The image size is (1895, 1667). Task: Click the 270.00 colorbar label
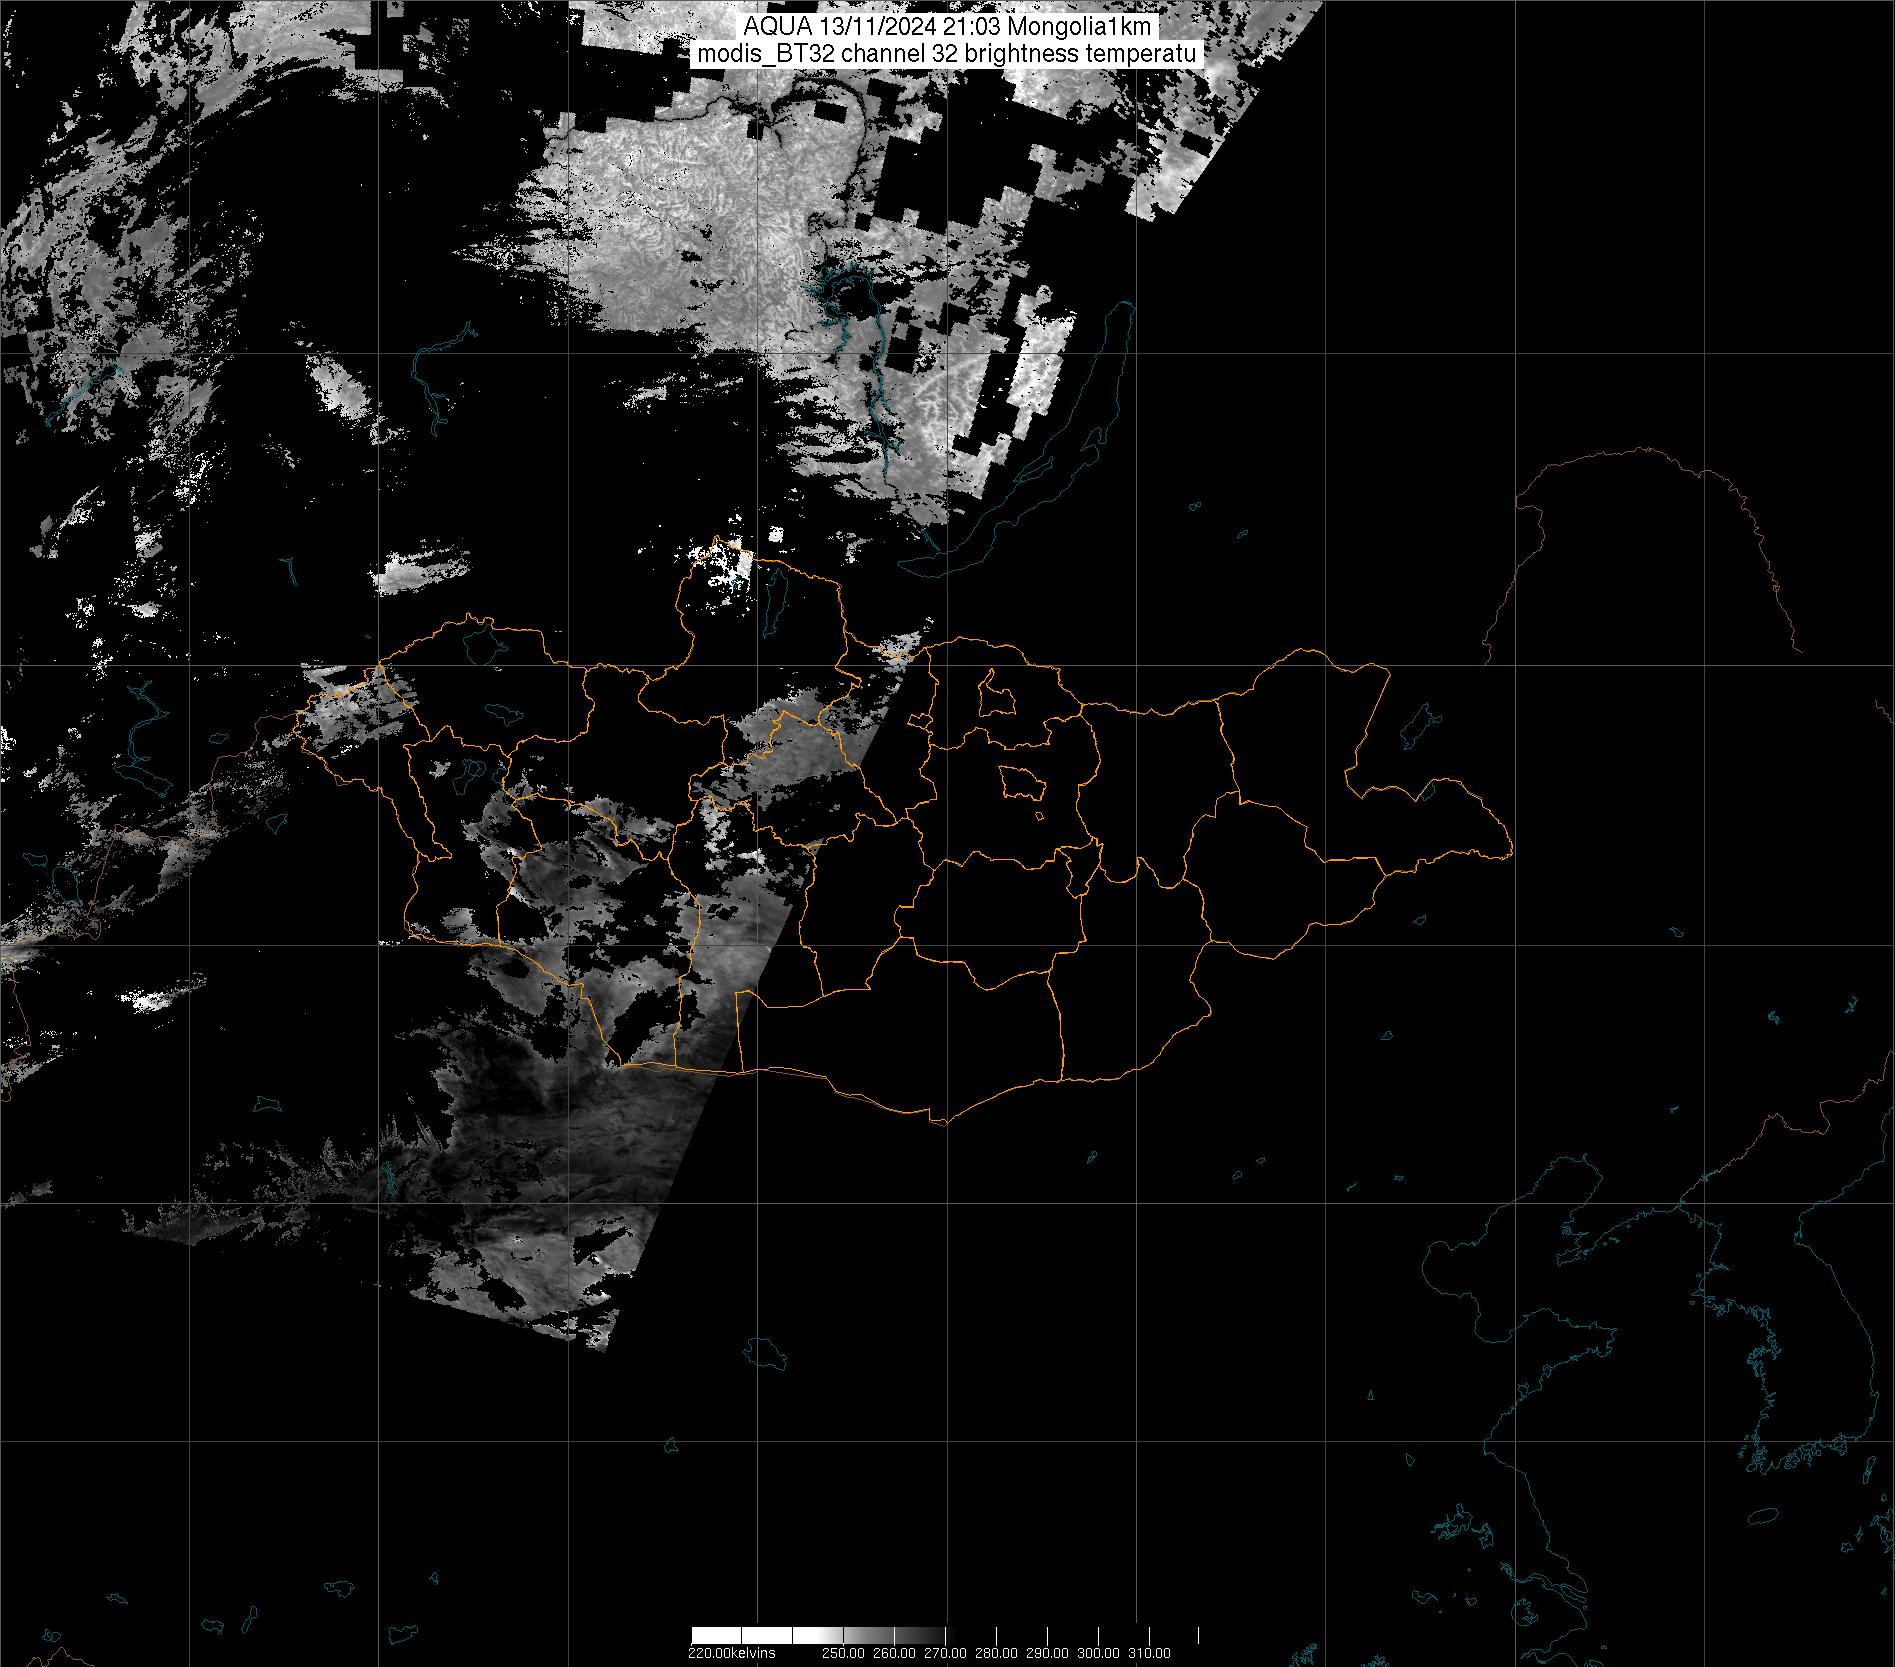click(946, 1653)
